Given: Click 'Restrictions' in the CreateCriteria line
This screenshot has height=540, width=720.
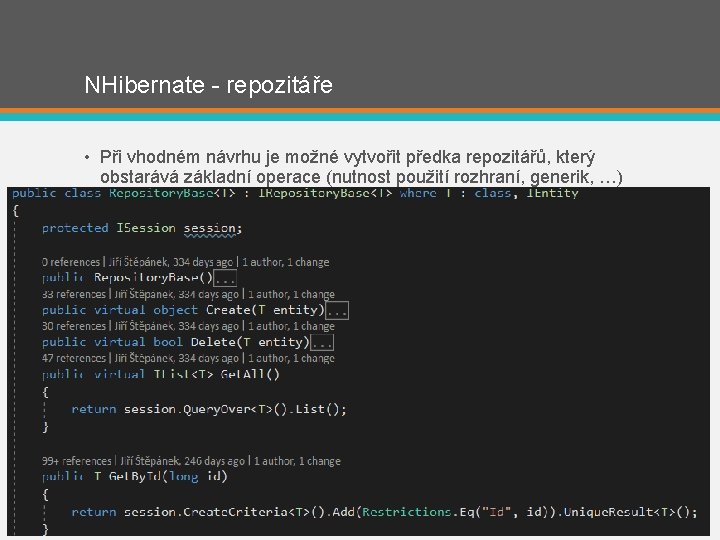Looking at the screenshot, I should (406, 512).
